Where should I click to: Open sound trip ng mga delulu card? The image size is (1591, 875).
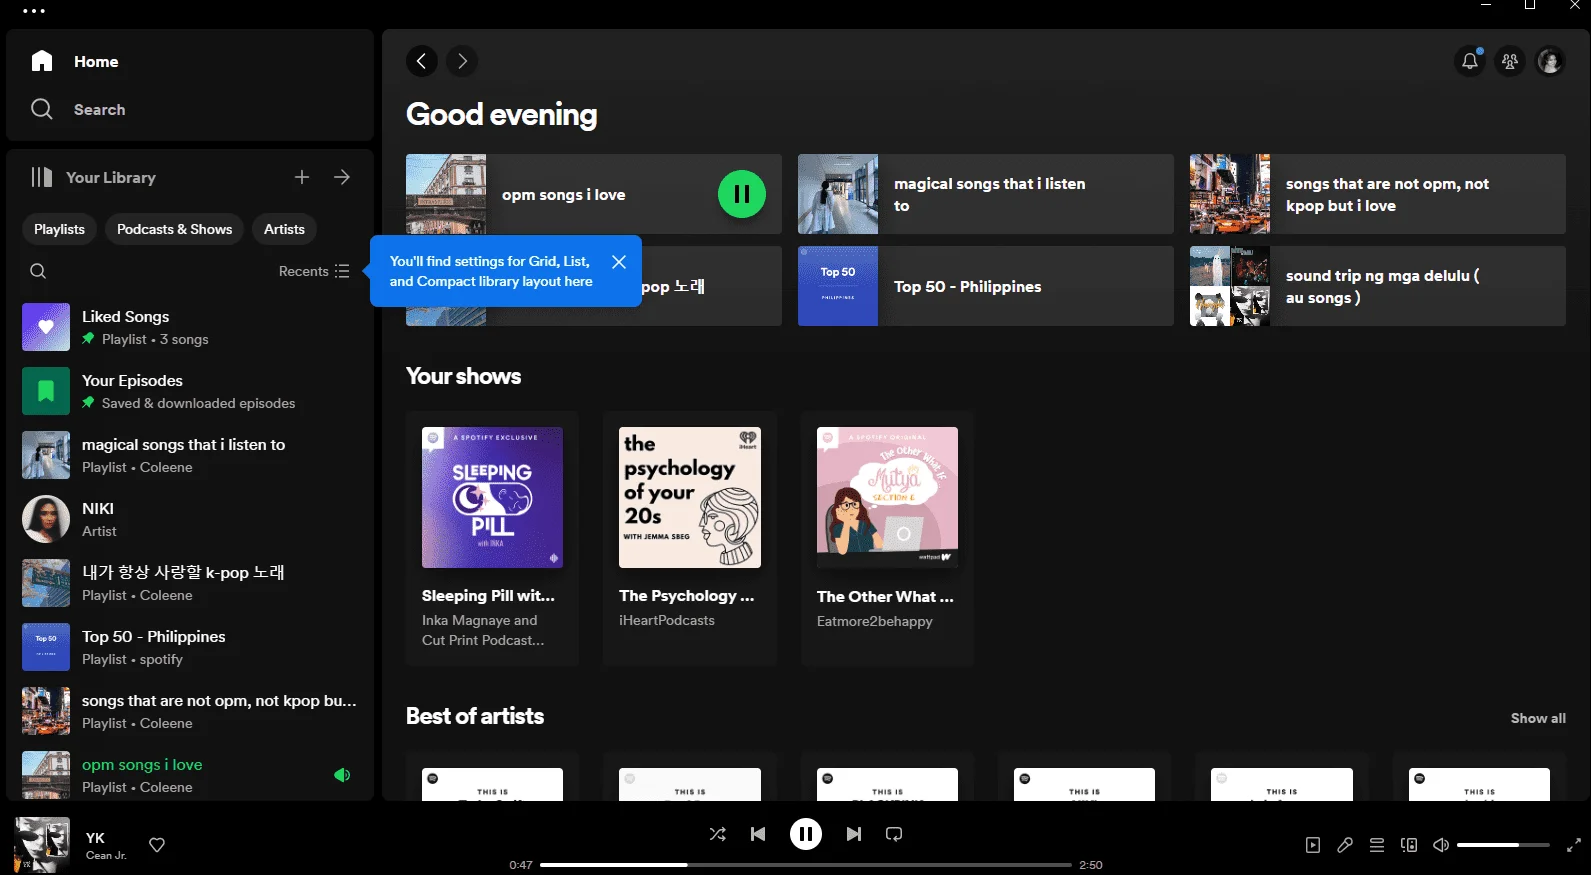(1378, 286)
